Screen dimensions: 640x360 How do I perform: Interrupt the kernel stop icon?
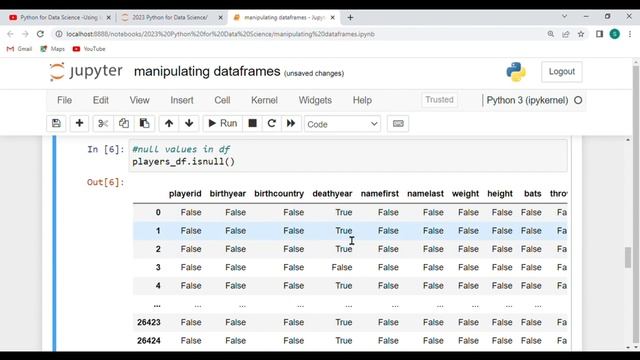[x=252, y=124]
